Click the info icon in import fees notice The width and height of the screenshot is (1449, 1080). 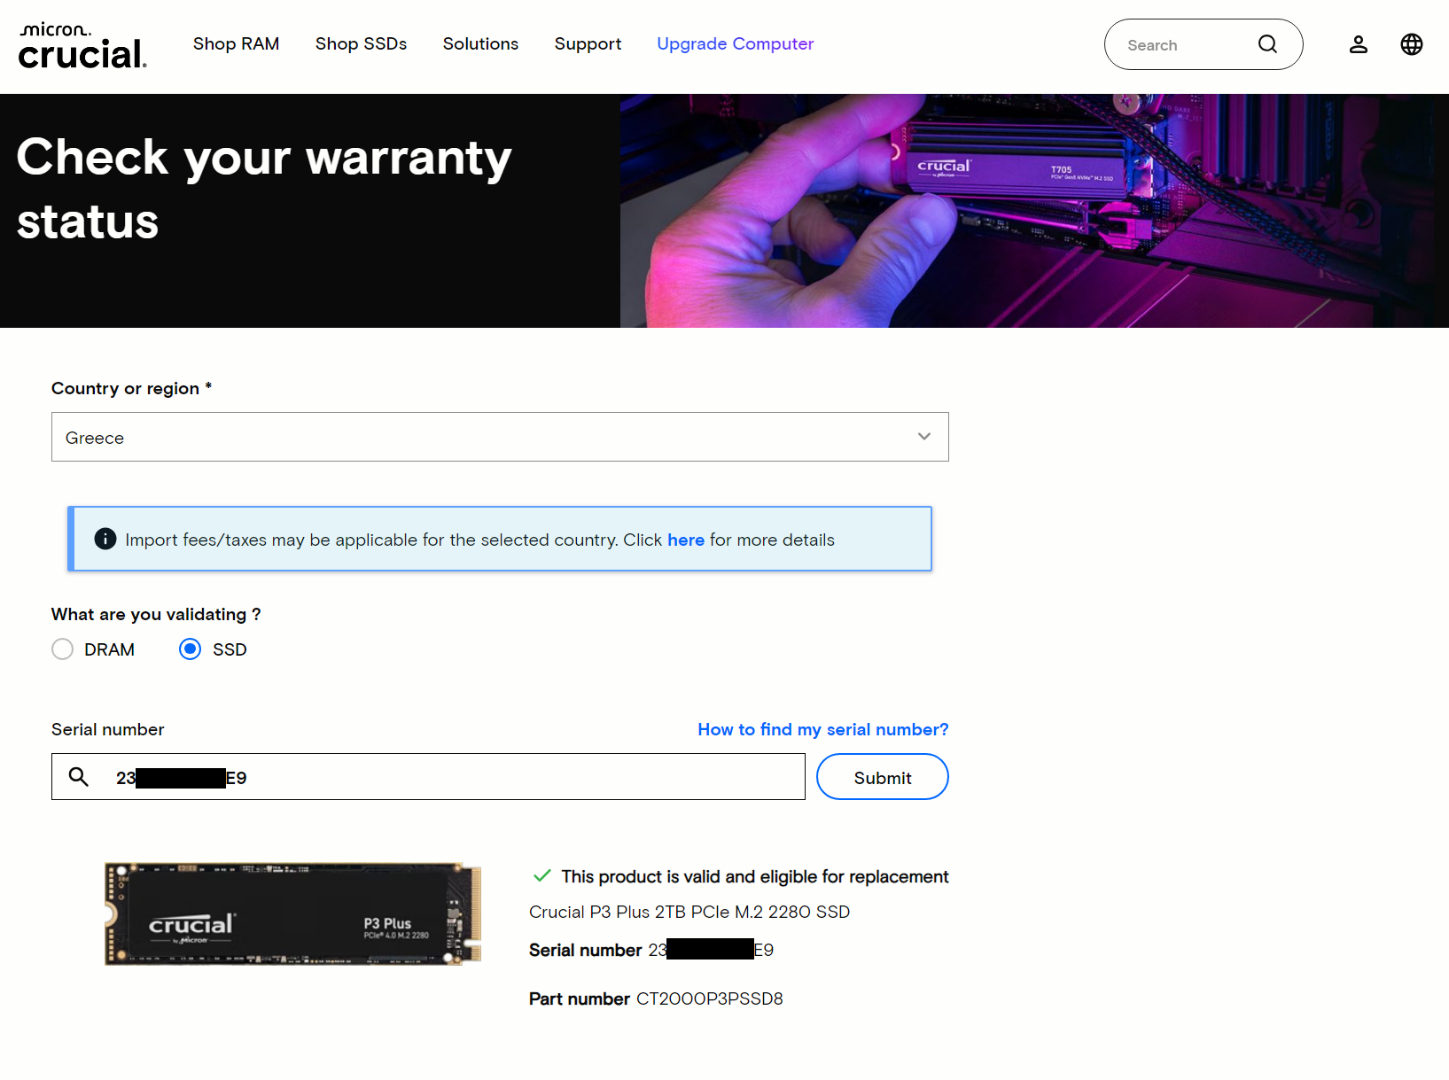(x=105, y=539)
